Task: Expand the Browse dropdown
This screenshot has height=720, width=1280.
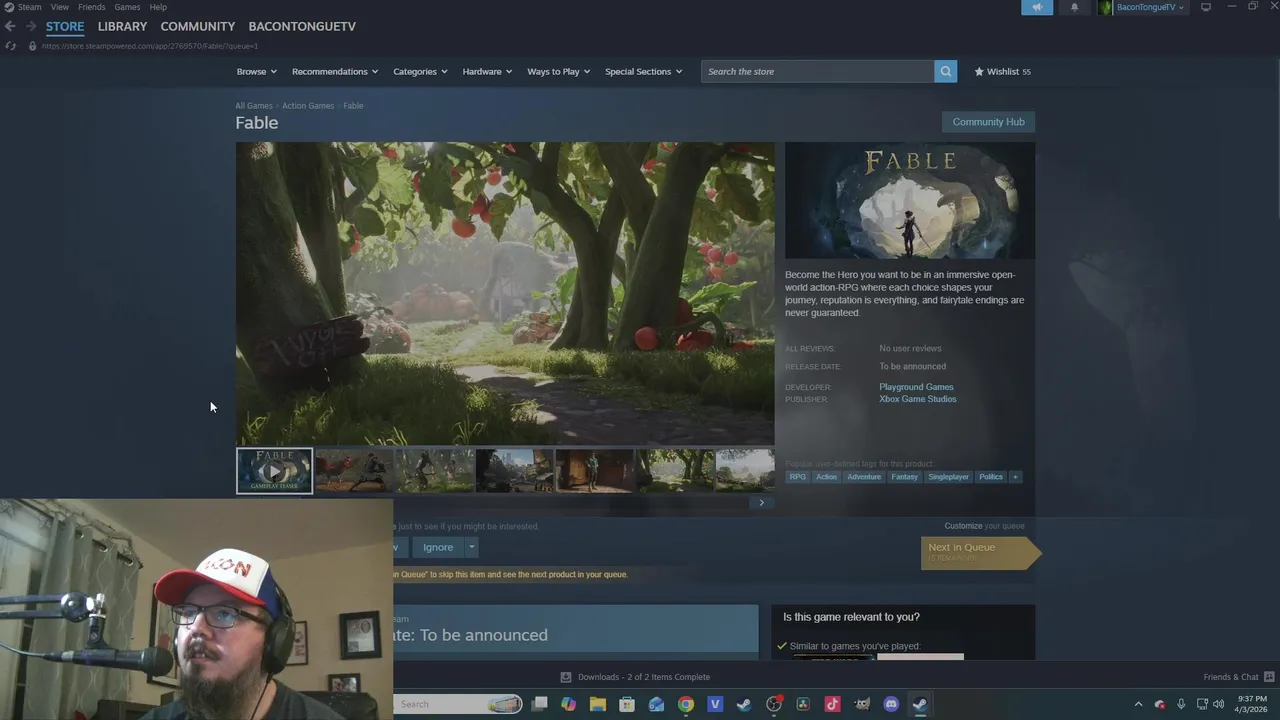Action: coord(257,72)
